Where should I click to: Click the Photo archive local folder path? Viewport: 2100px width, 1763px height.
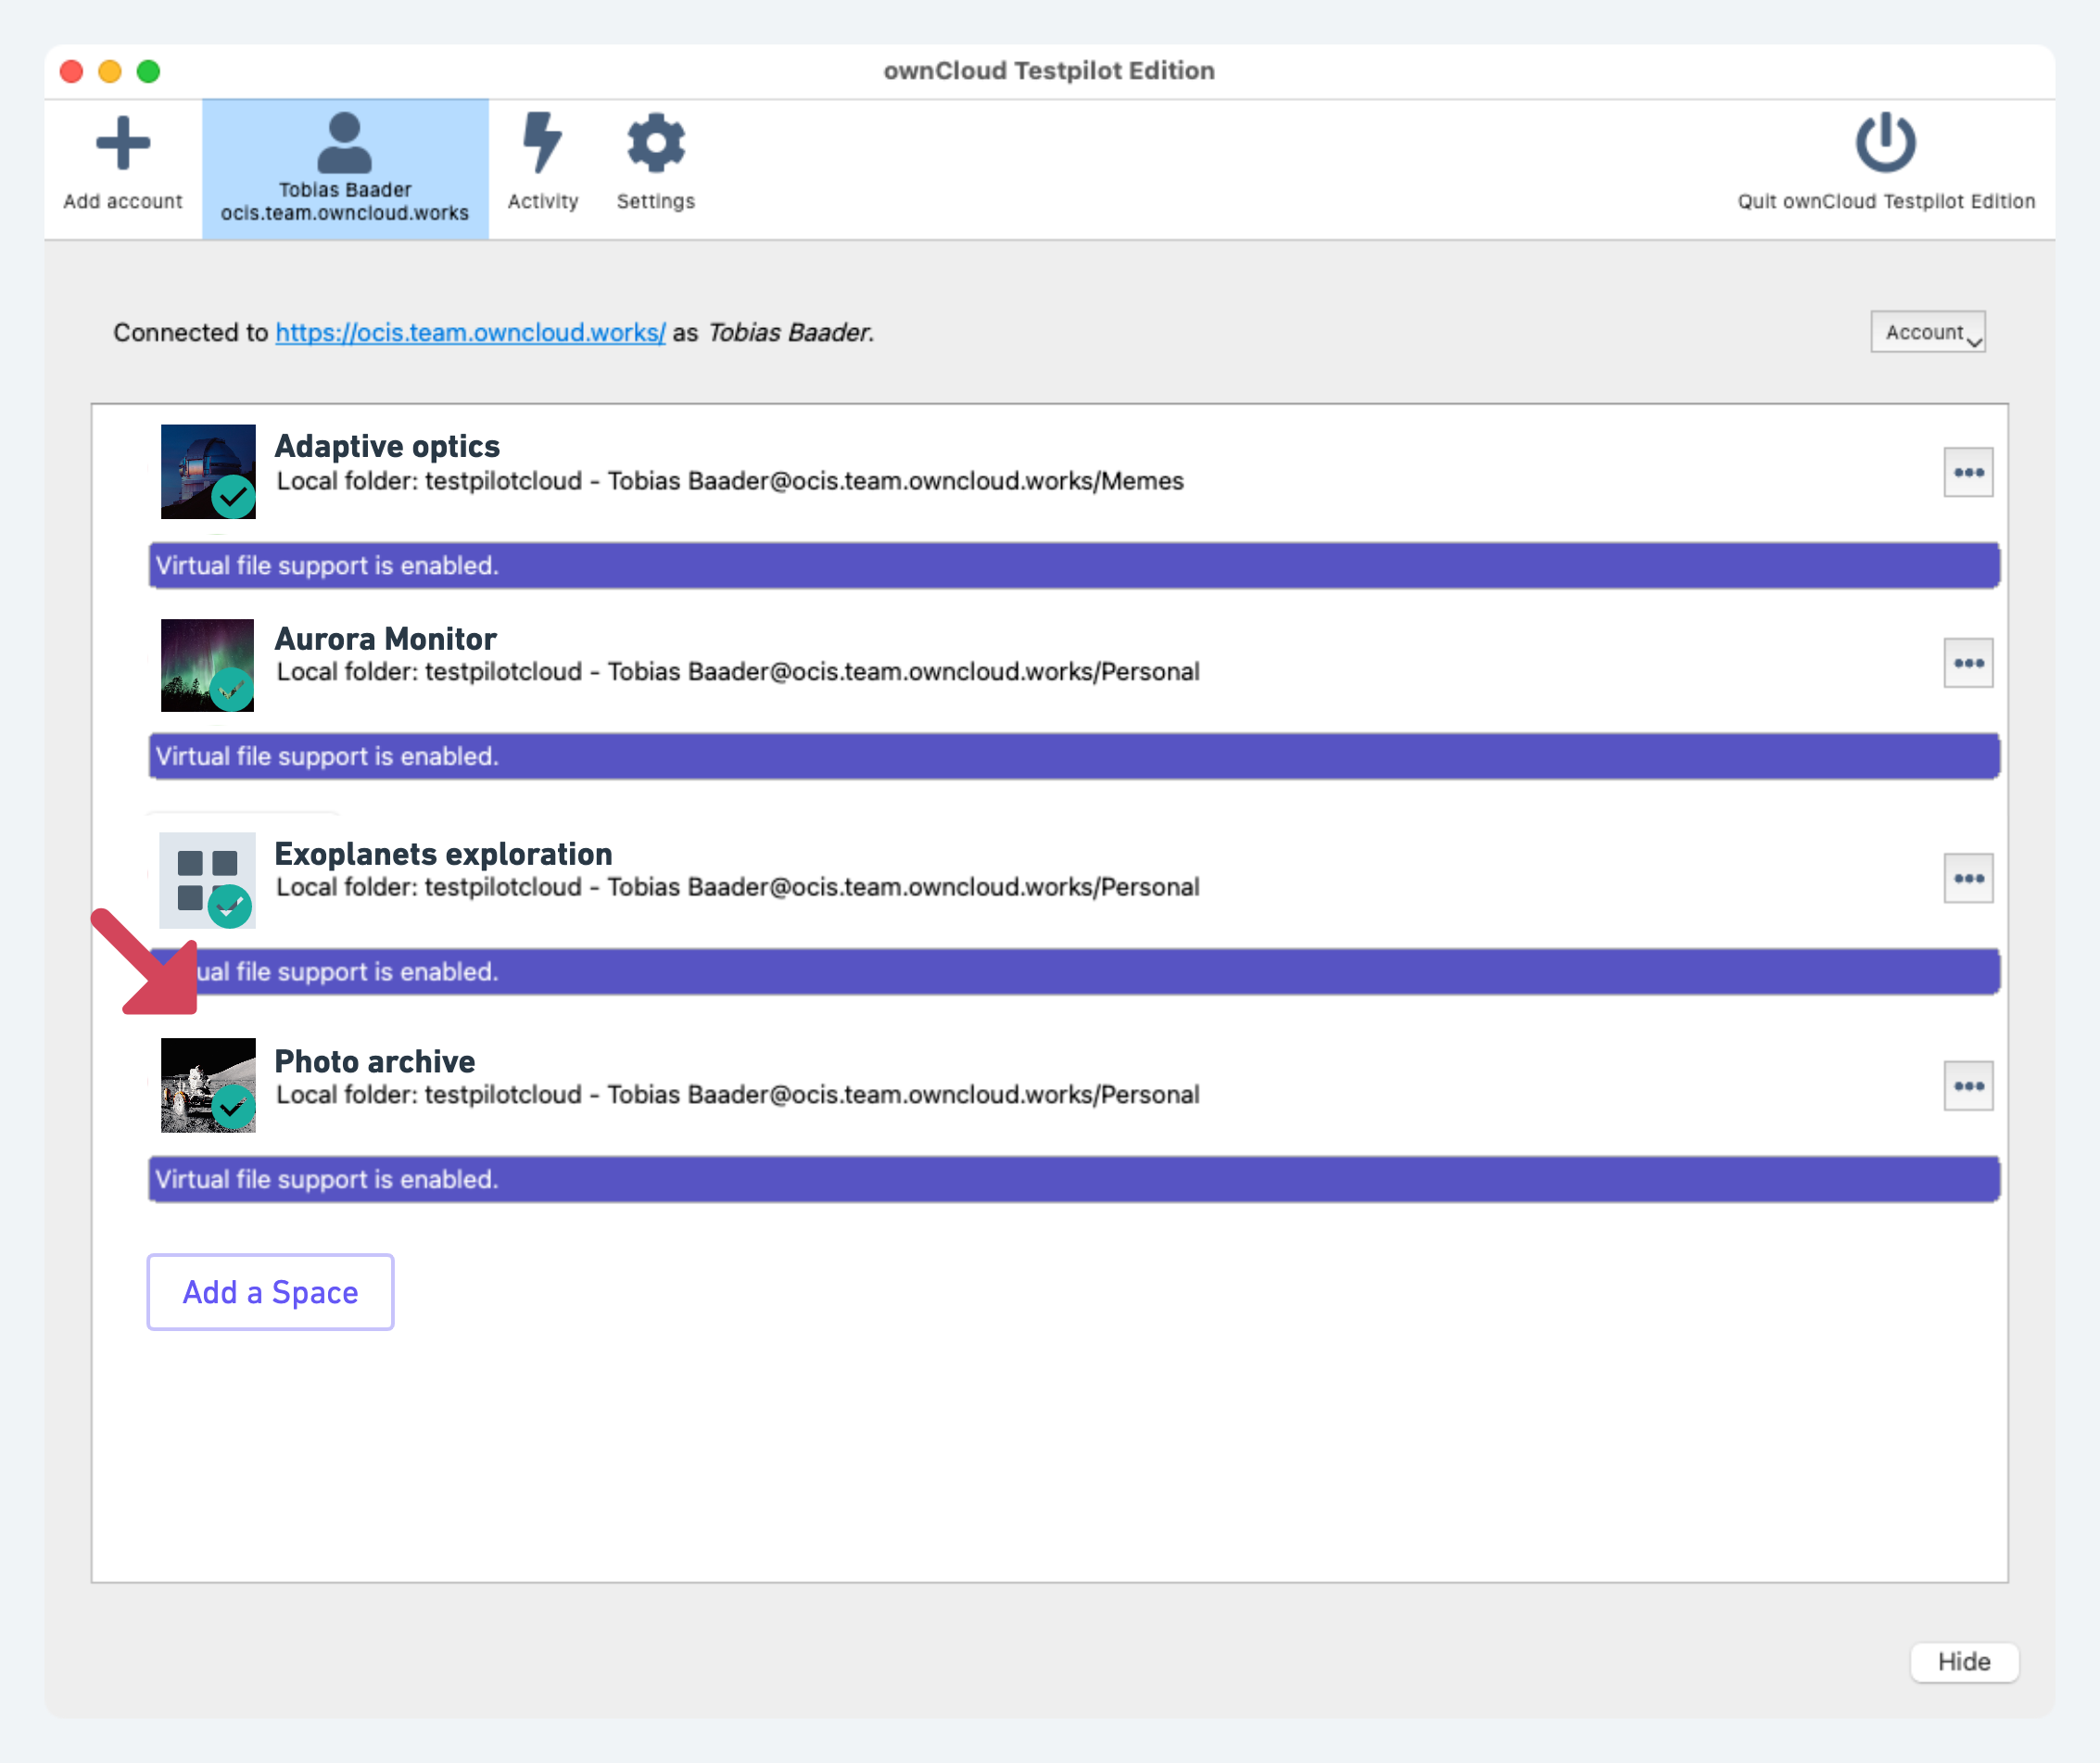click(x=738, y=1094)
